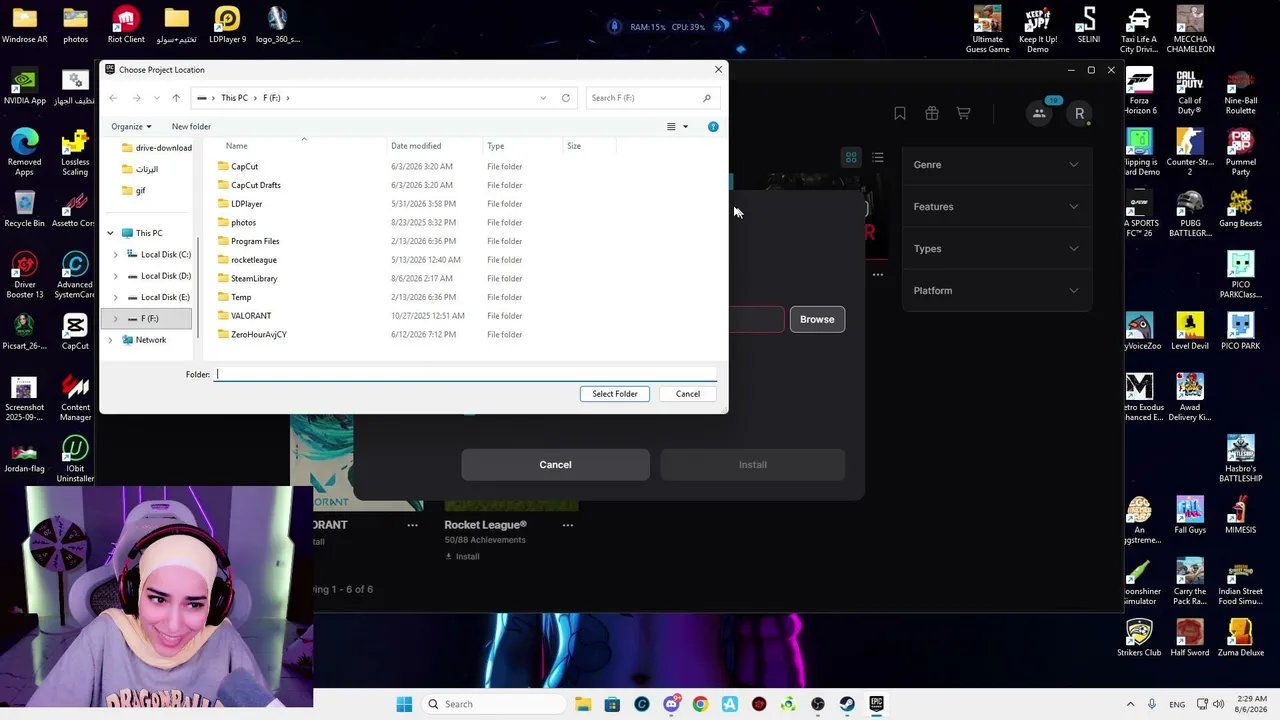Open the Epic Games wishlist bookmark icon
1280x720 pixels.
pos(900,114)
